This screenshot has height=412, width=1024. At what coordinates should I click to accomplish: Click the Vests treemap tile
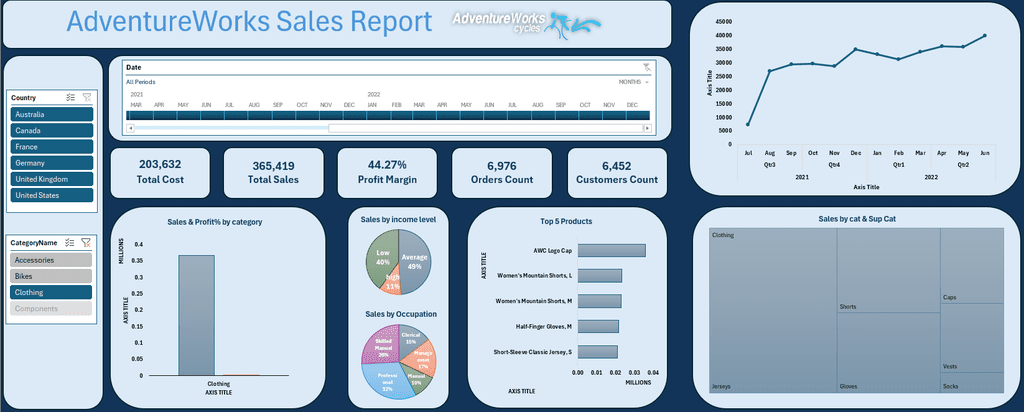pos(972,338)
